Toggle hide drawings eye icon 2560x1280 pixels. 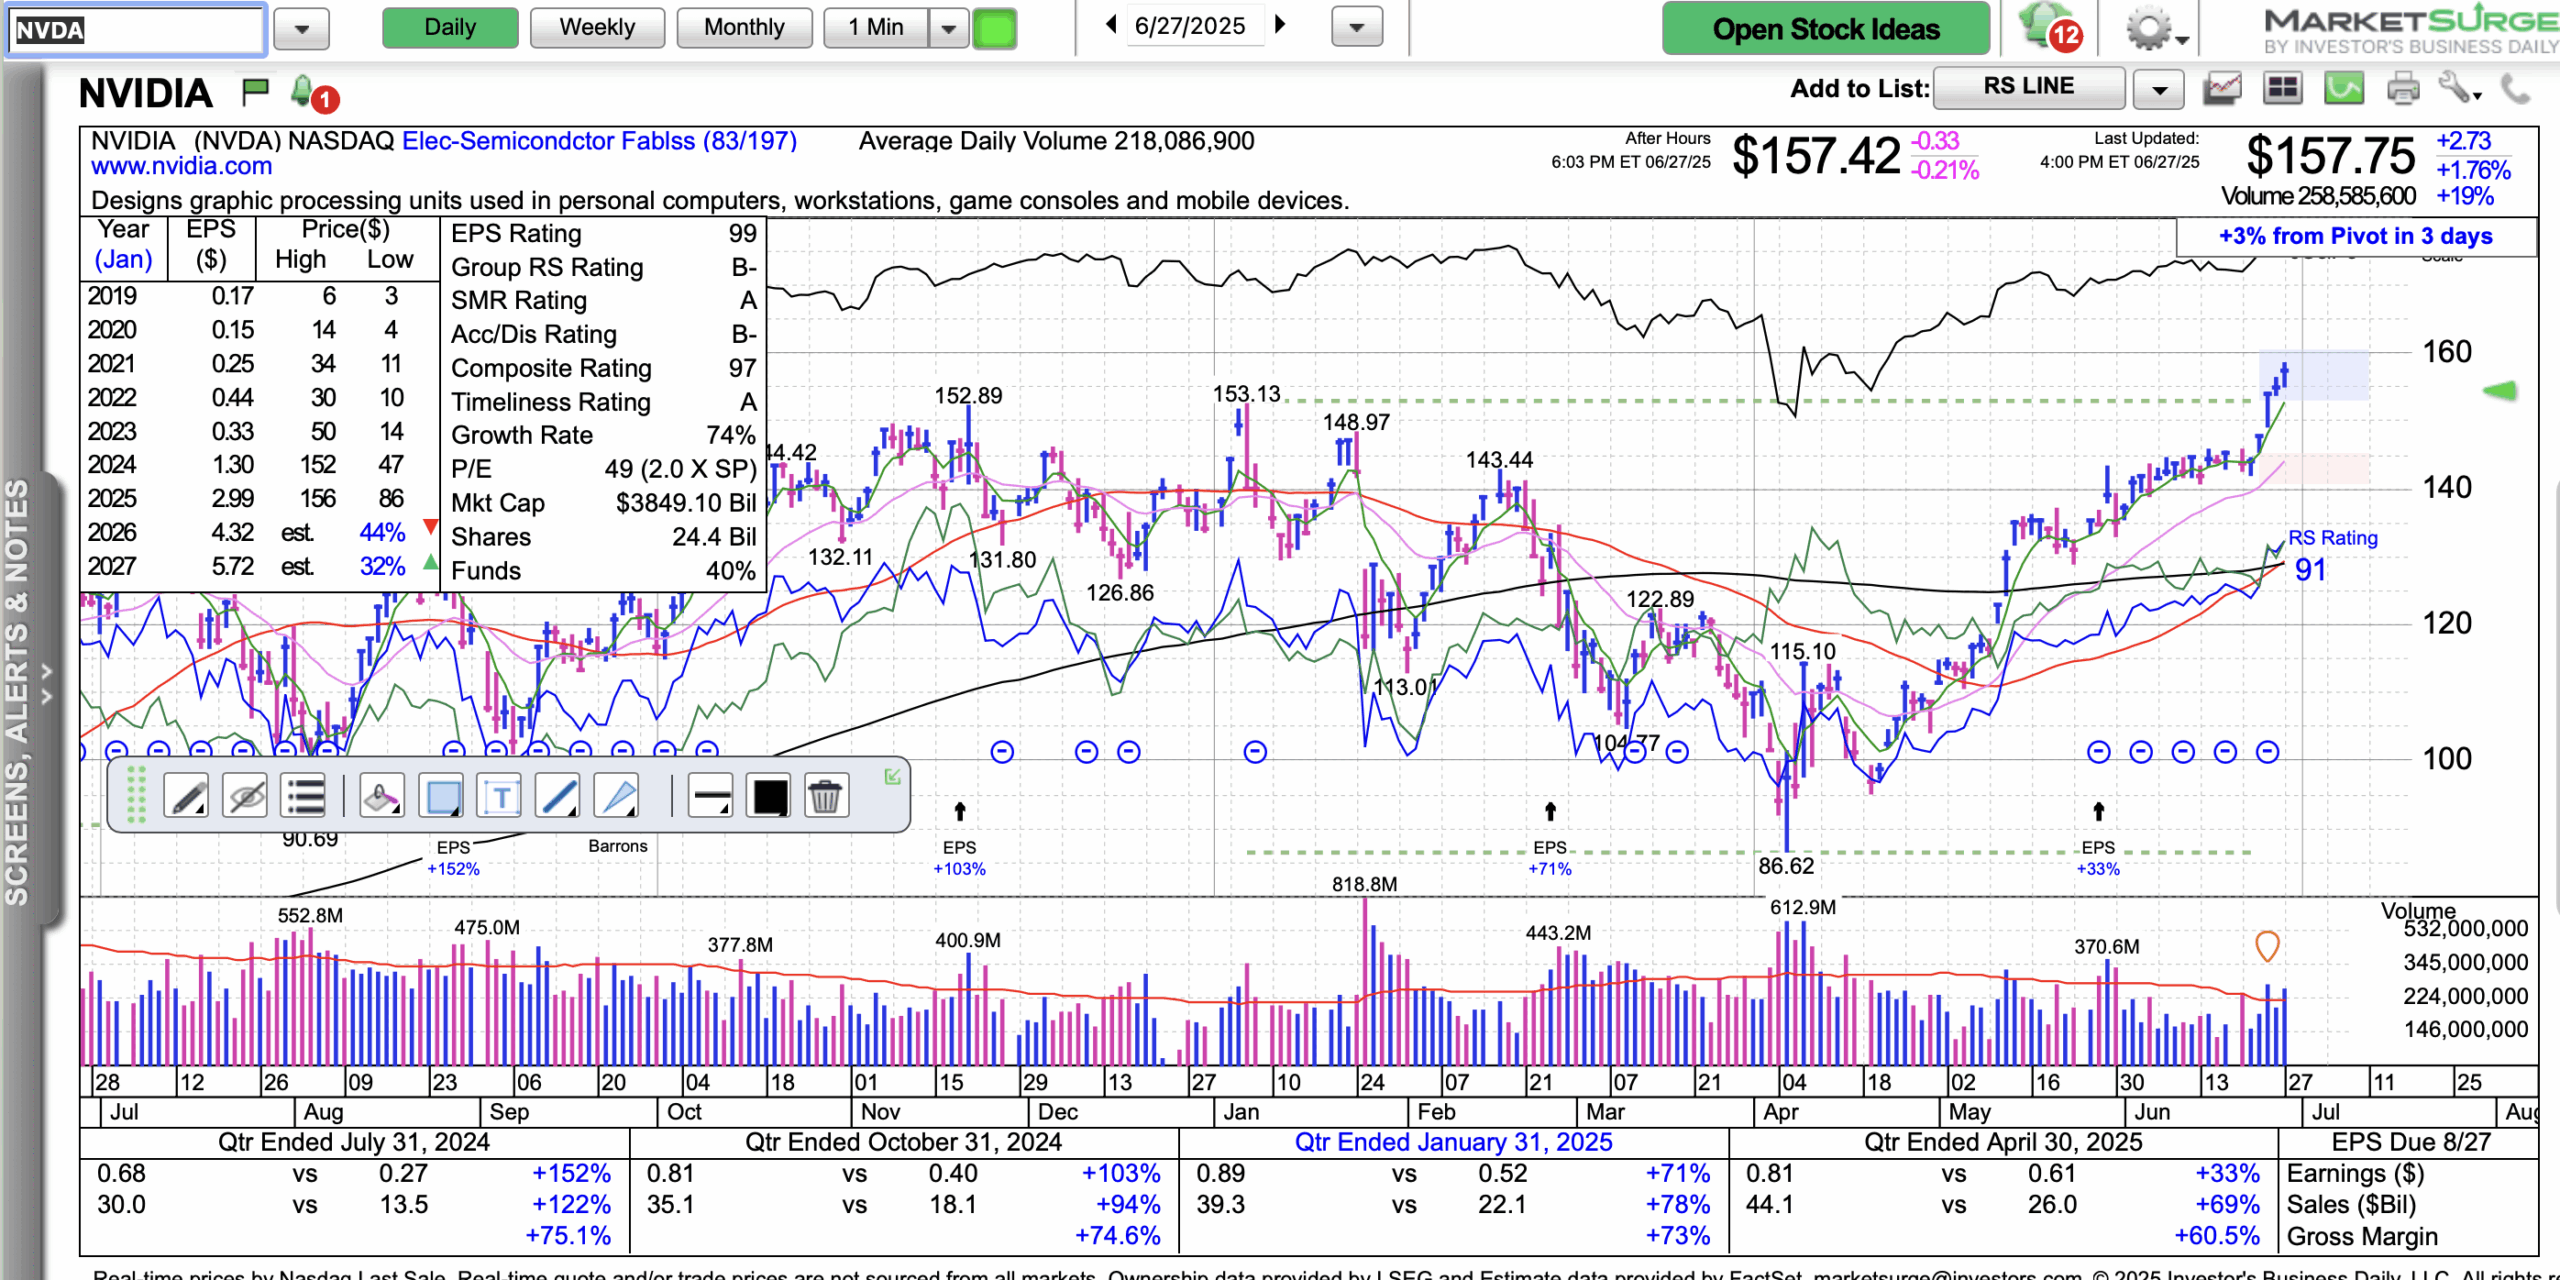pos(245,797)
